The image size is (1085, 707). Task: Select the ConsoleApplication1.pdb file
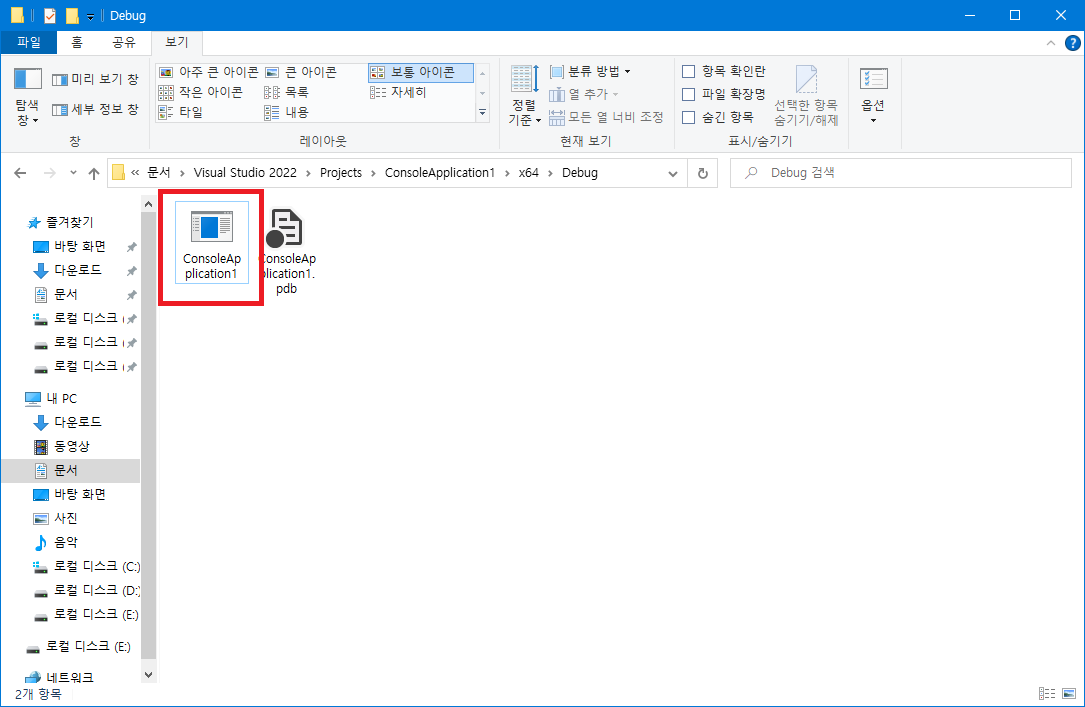286,252
